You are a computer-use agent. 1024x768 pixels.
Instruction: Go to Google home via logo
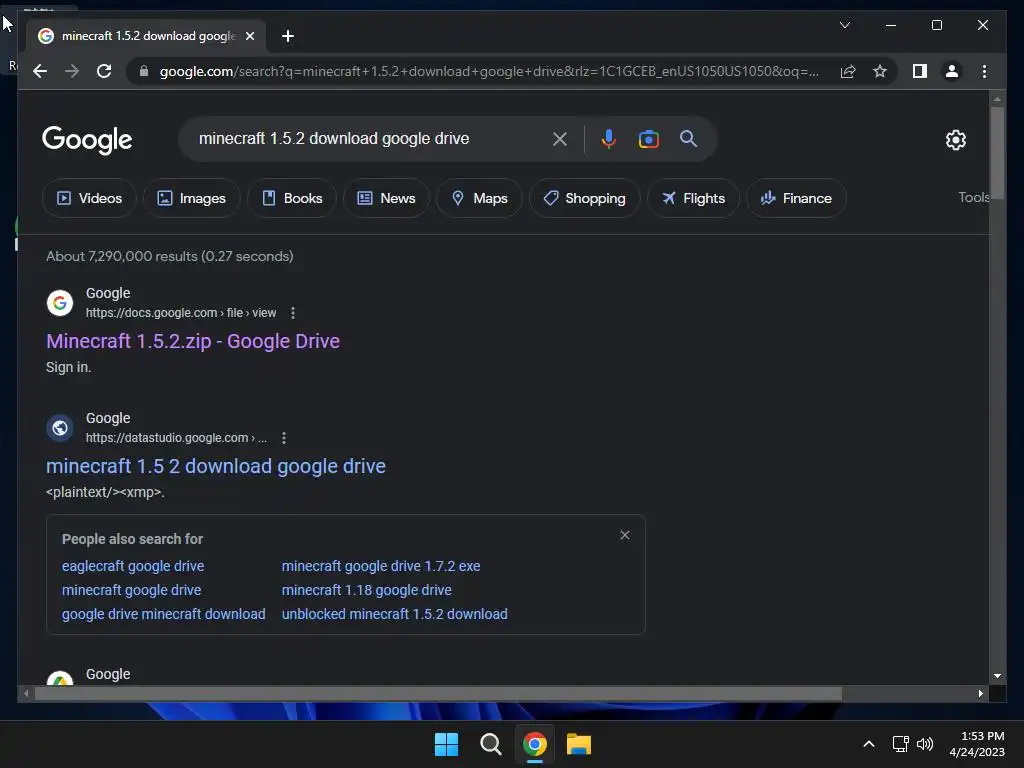click(x=87, y=140)
